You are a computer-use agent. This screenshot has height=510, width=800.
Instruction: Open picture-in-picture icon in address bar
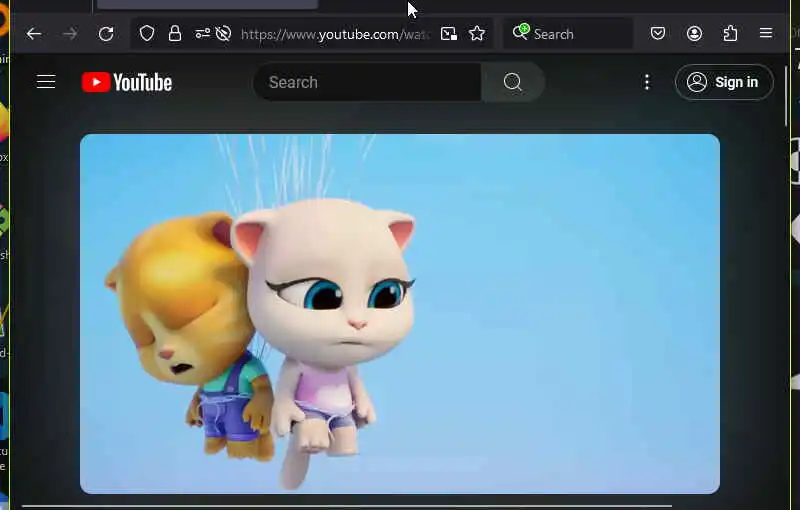pos(448,34)
